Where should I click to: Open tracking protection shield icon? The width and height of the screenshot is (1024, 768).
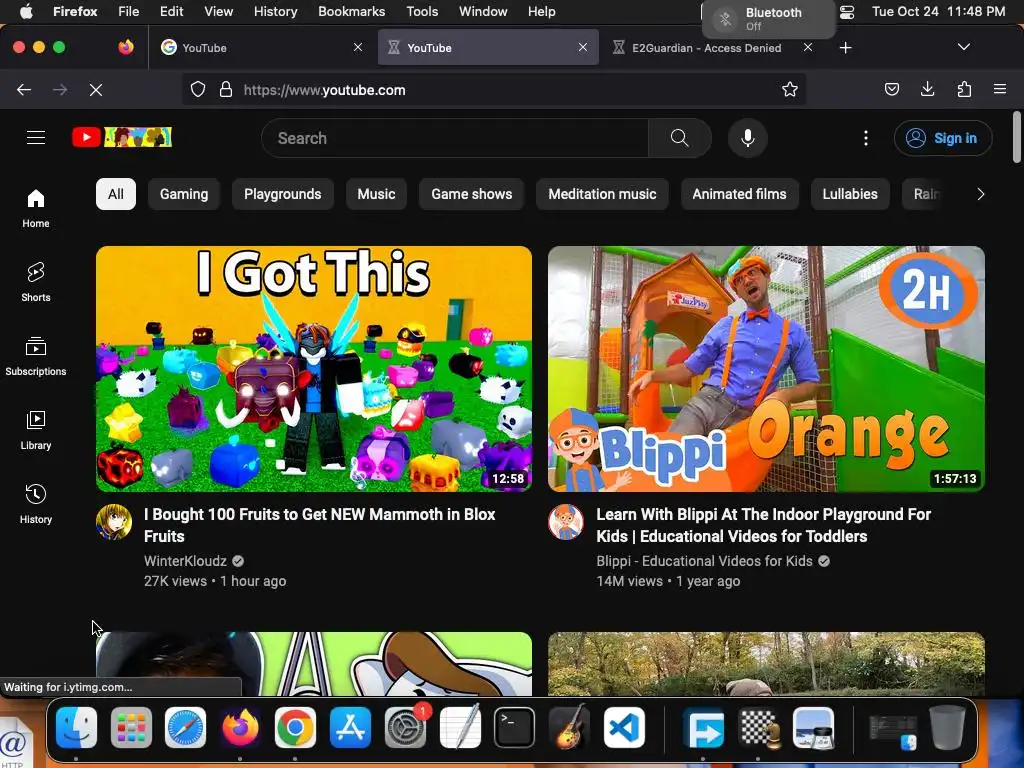[x=198, y=89]
